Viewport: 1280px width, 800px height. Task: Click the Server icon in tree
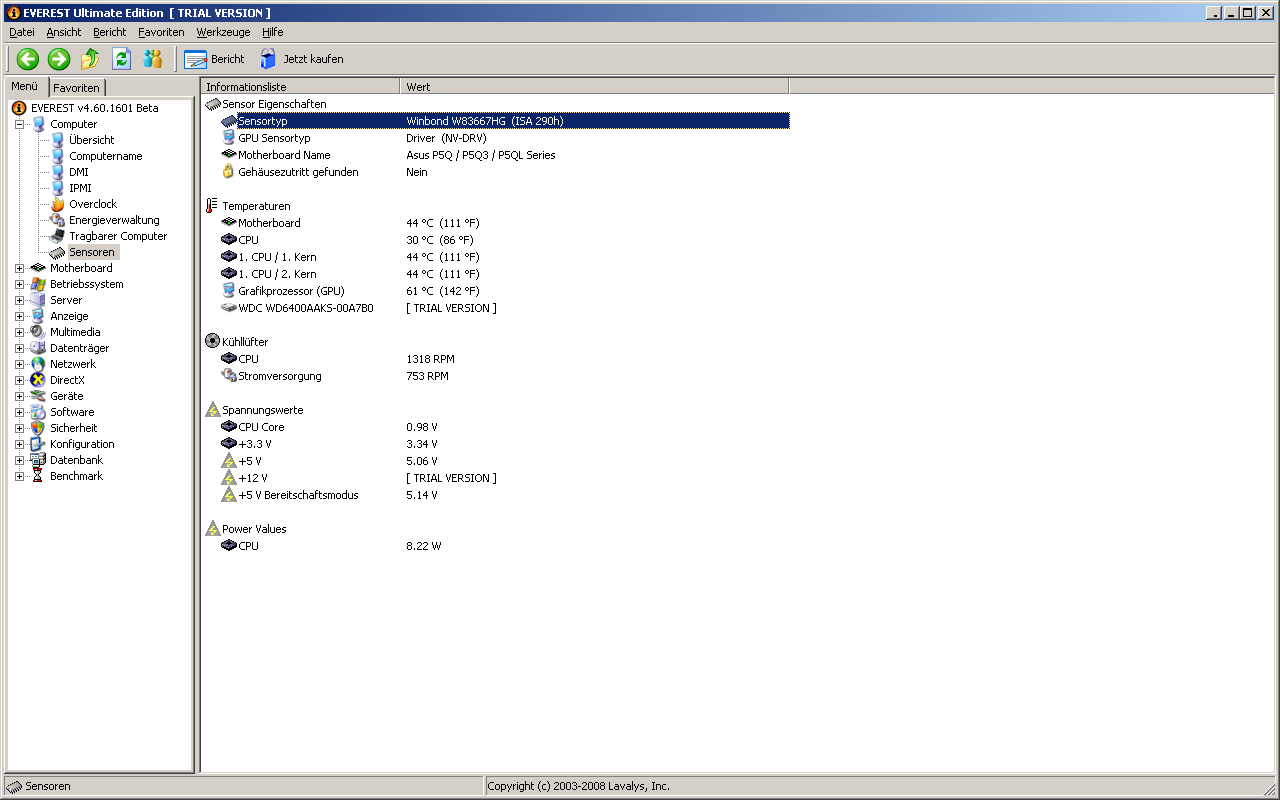click(38, 300)
